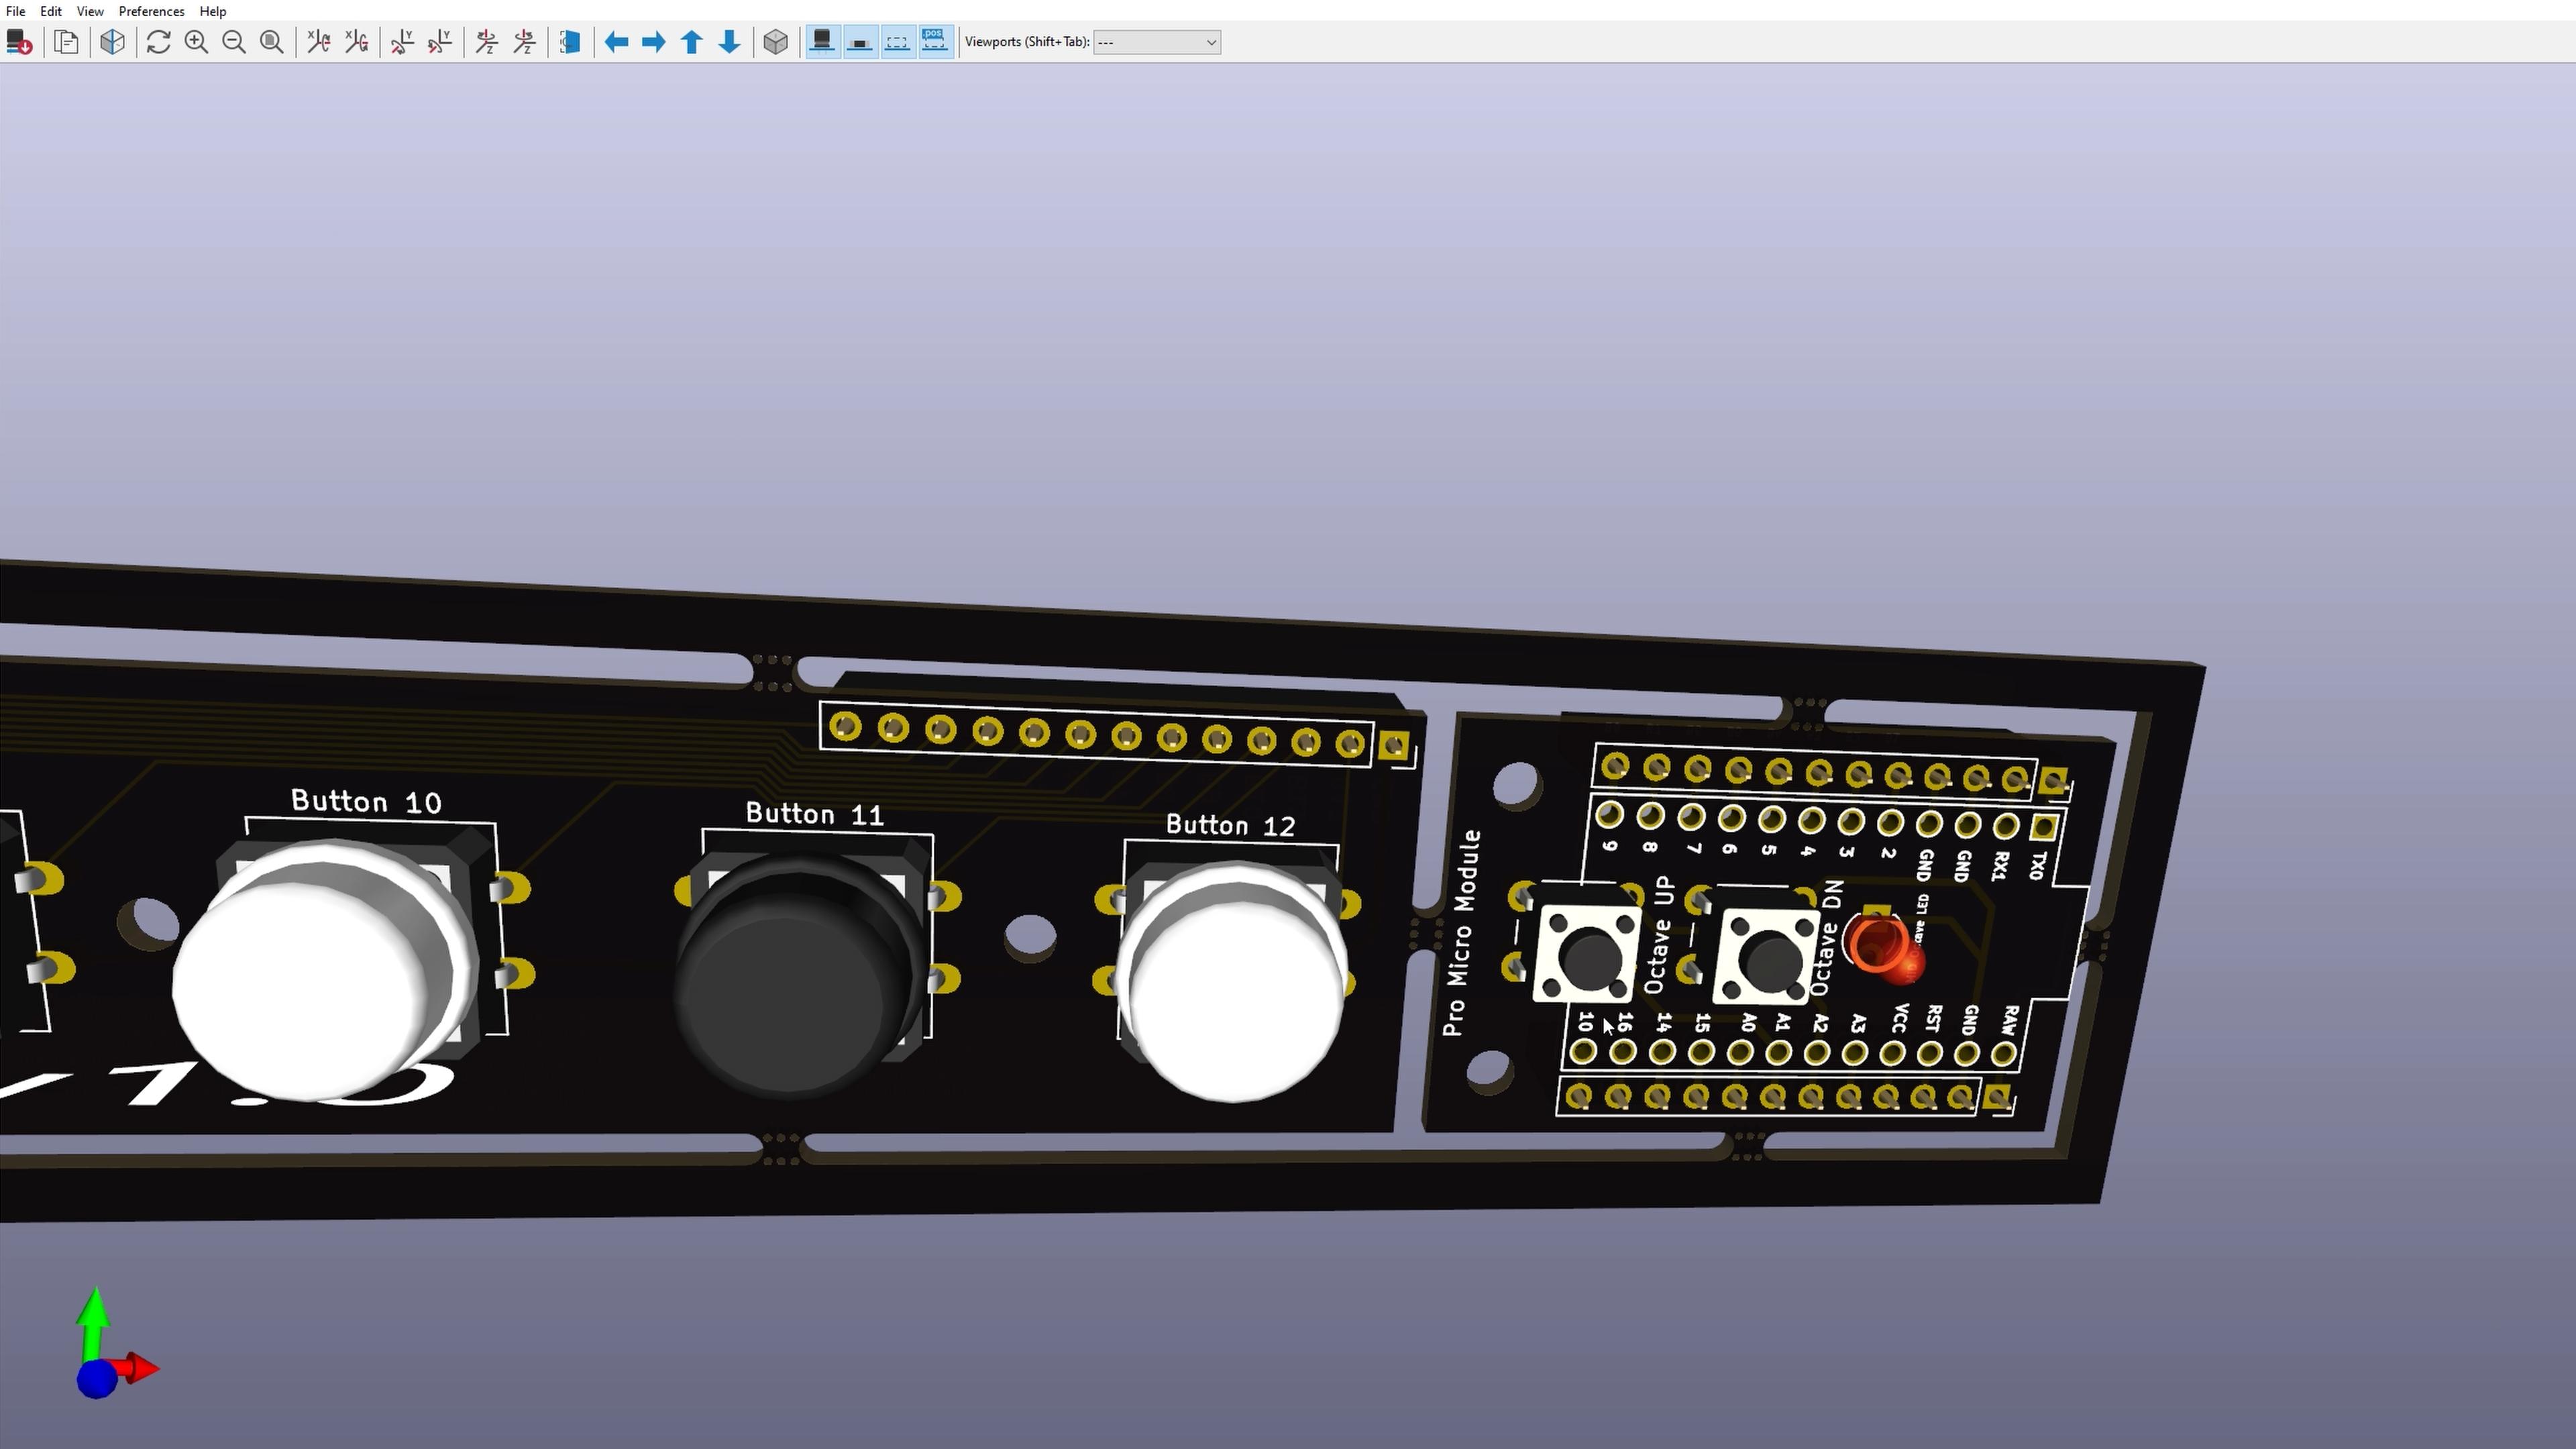Image resolution: width=2576 pixels, height=1449 pixels.
Task: Pan board down with blue arrow
Action: tap(730, 42)
